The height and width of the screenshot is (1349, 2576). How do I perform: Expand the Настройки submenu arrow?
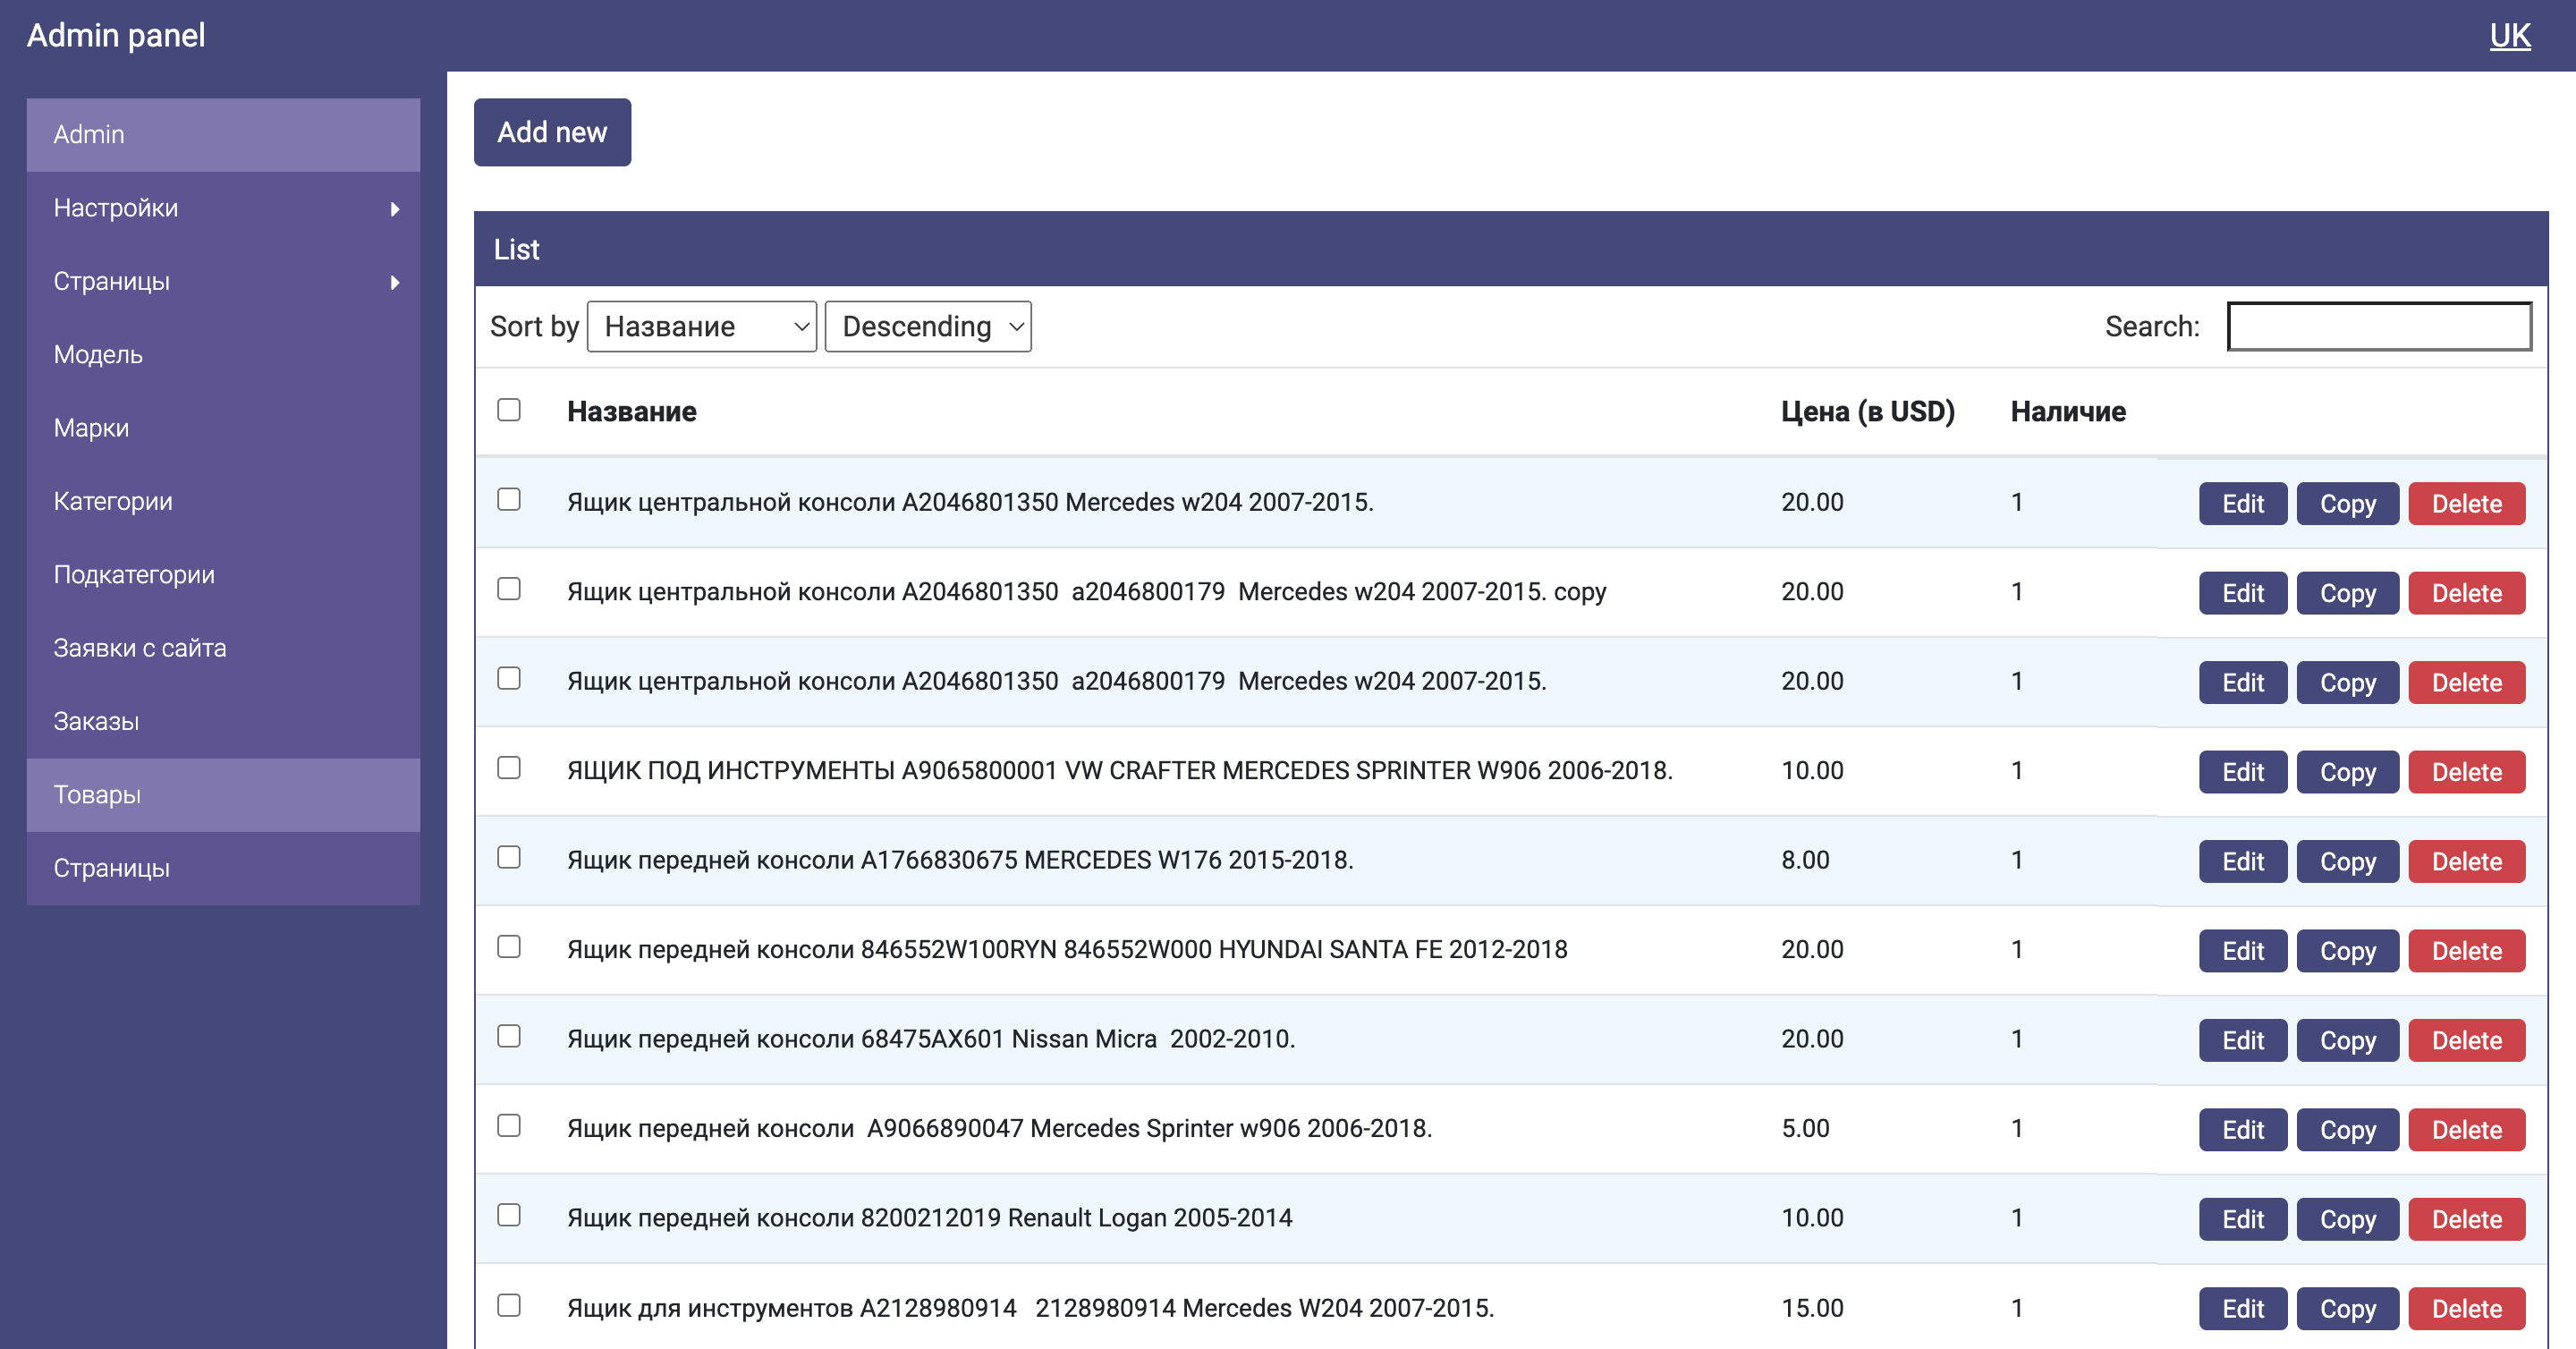[x=395, y=208]
